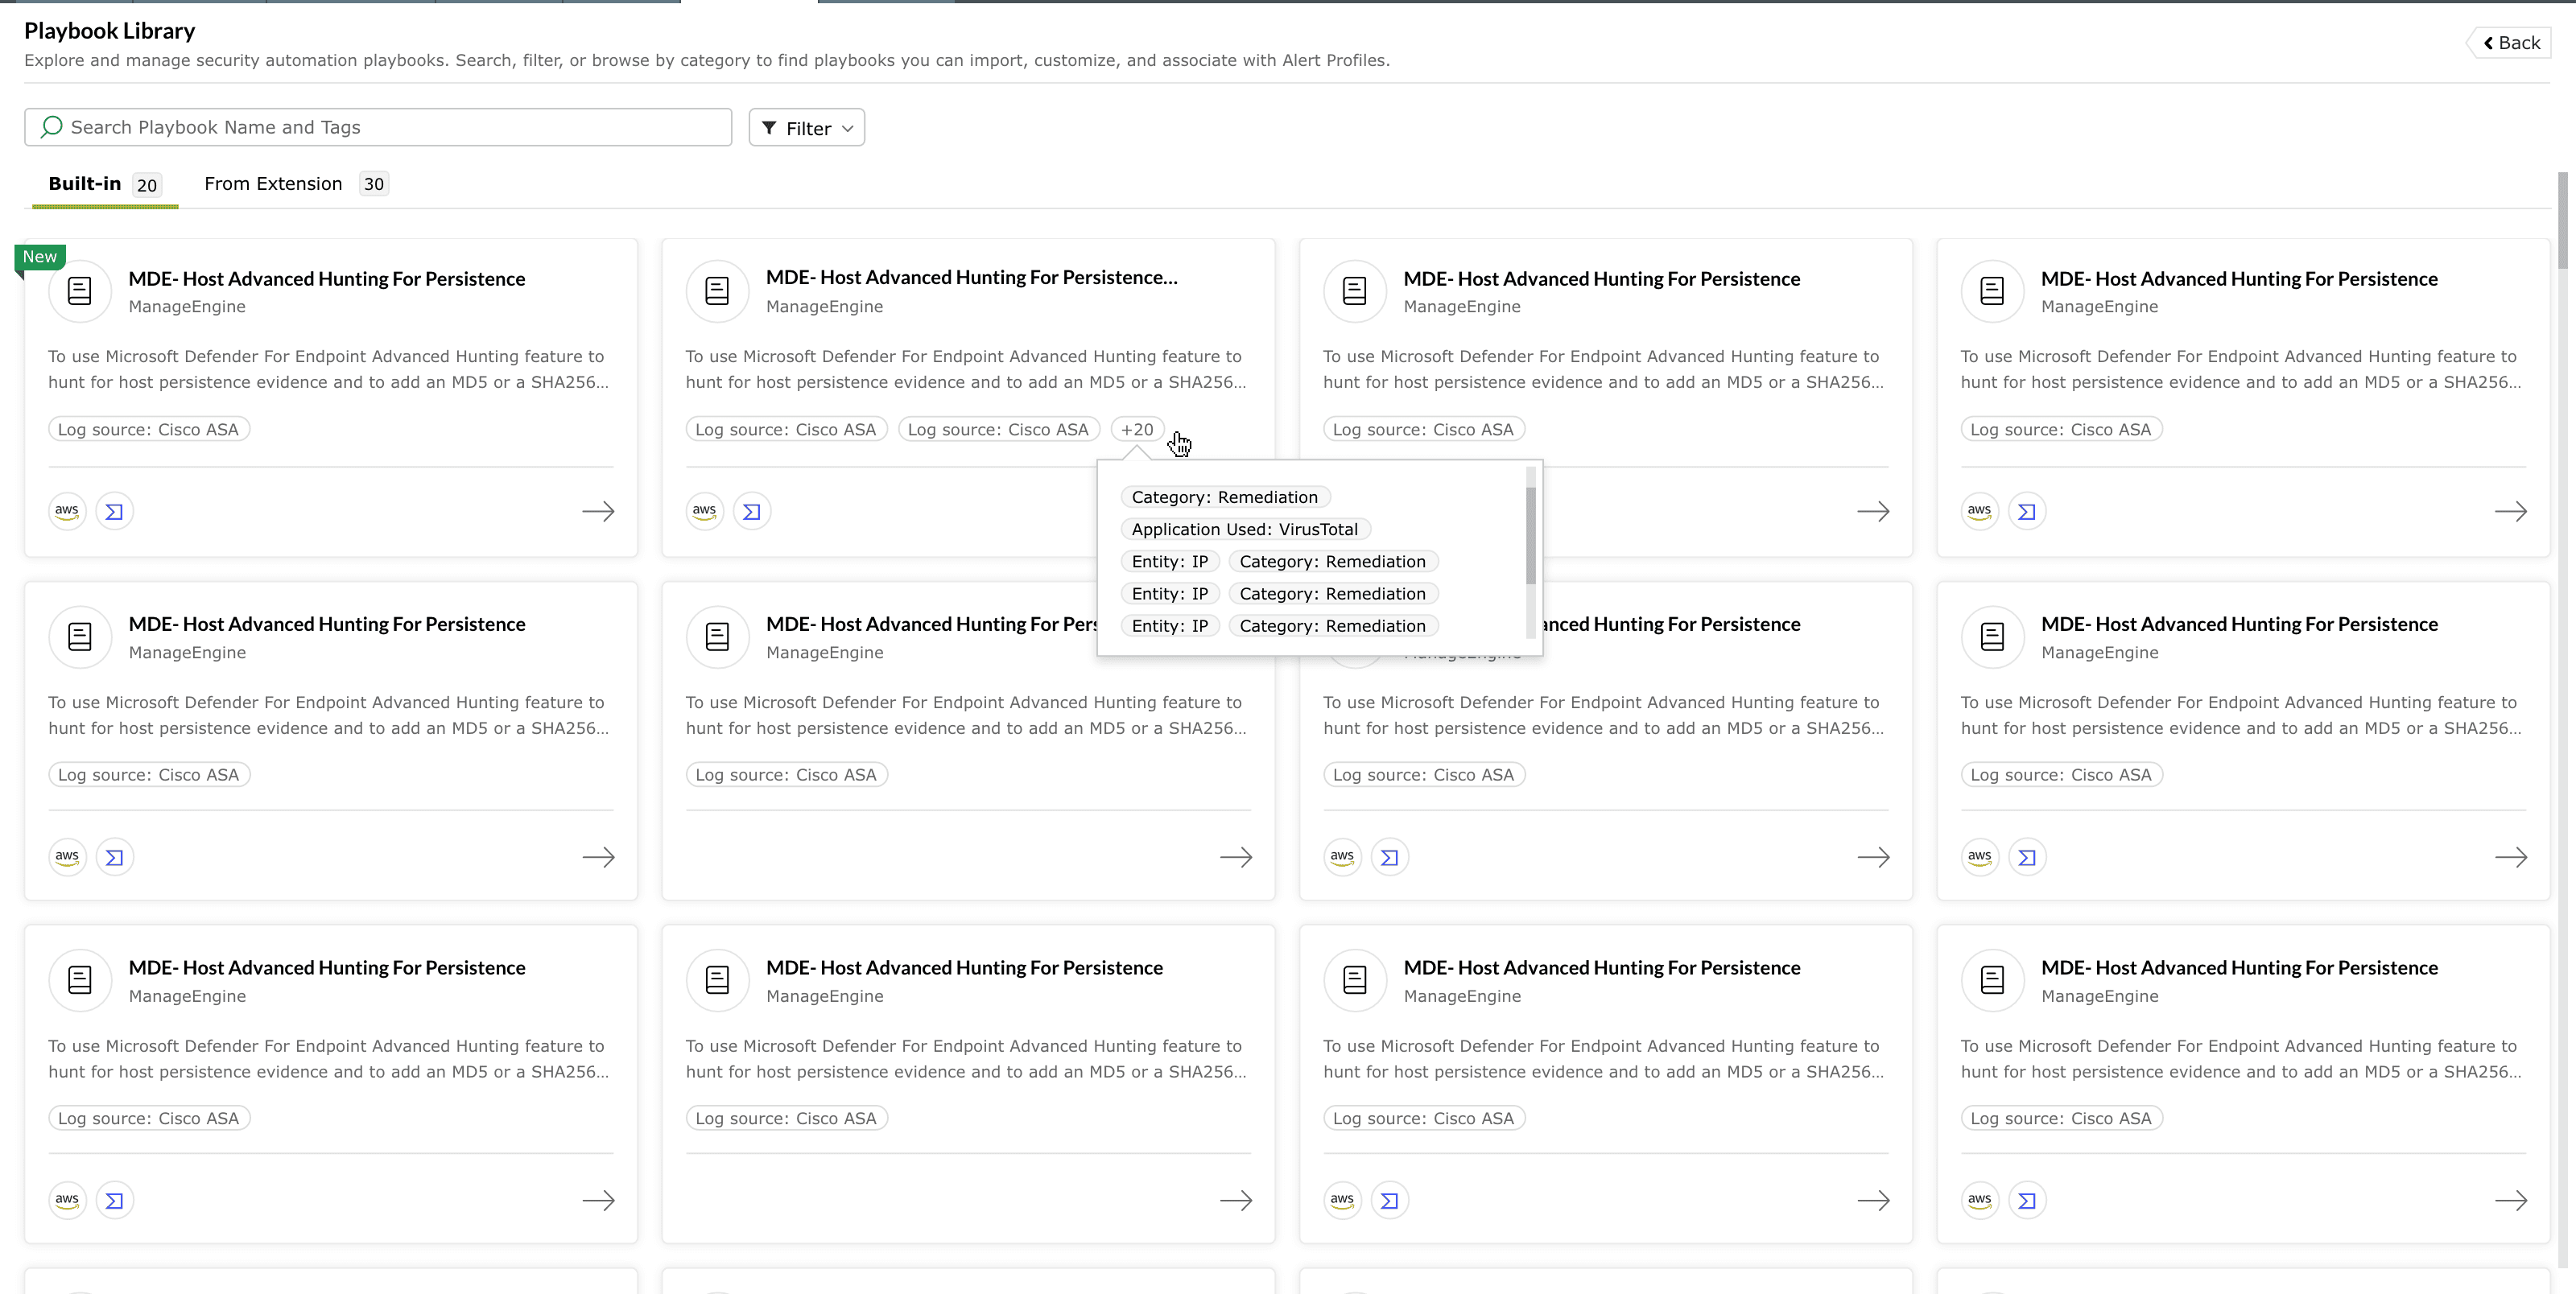Screen dimensions: 2576x1294
Task: Click the arrow on the top row's third card
Action: [1873, 511]
